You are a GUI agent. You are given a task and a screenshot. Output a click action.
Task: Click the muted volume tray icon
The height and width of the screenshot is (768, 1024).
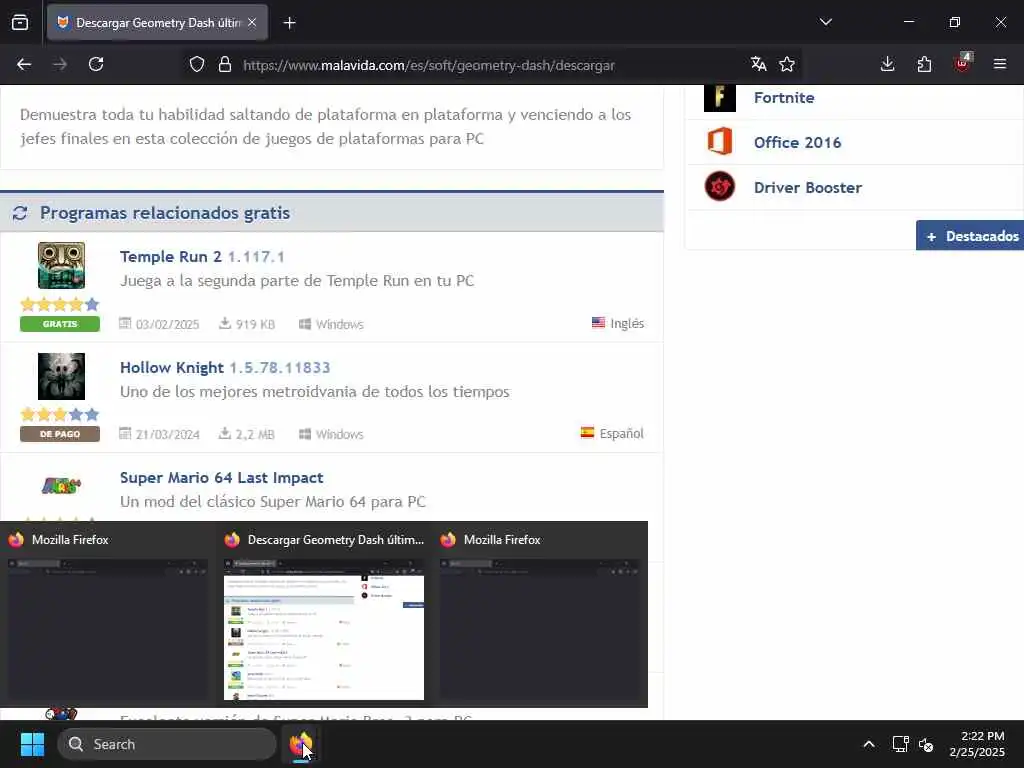(x=926, y=744)
